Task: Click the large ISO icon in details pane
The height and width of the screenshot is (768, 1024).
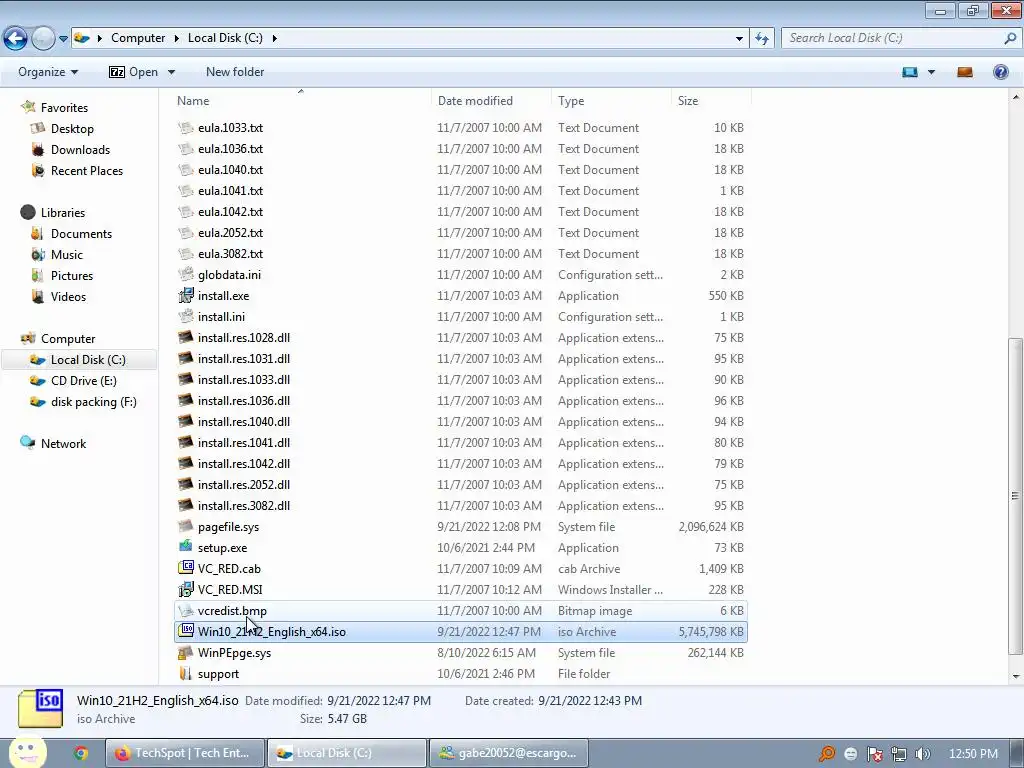Action: (40, 709)
